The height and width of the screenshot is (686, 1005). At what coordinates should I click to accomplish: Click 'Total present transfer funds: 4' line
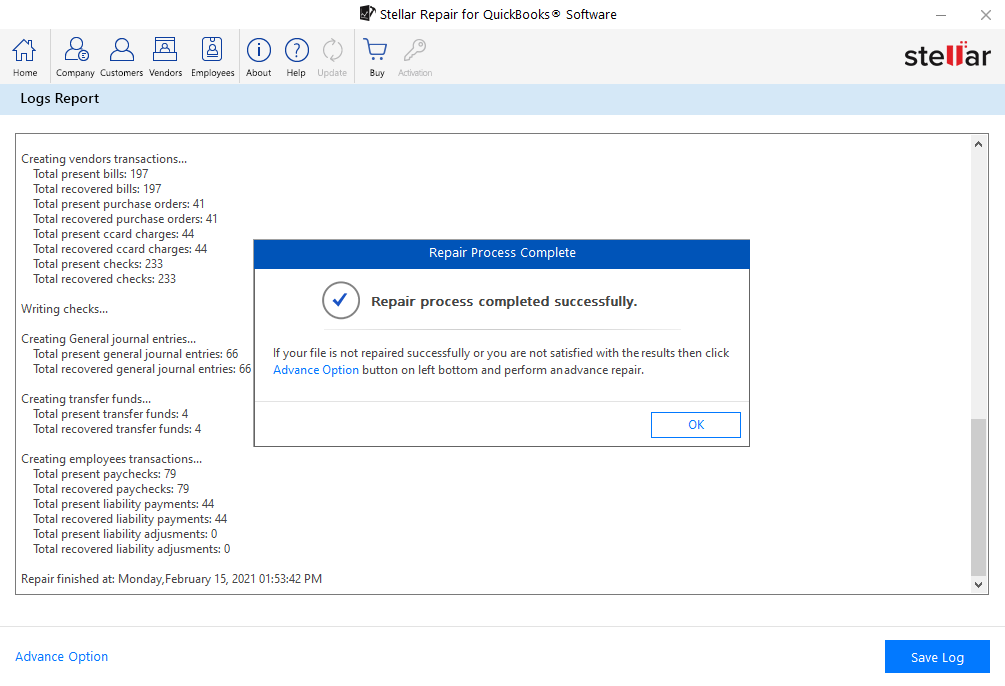pyautogui.click(x=110, y=414)
